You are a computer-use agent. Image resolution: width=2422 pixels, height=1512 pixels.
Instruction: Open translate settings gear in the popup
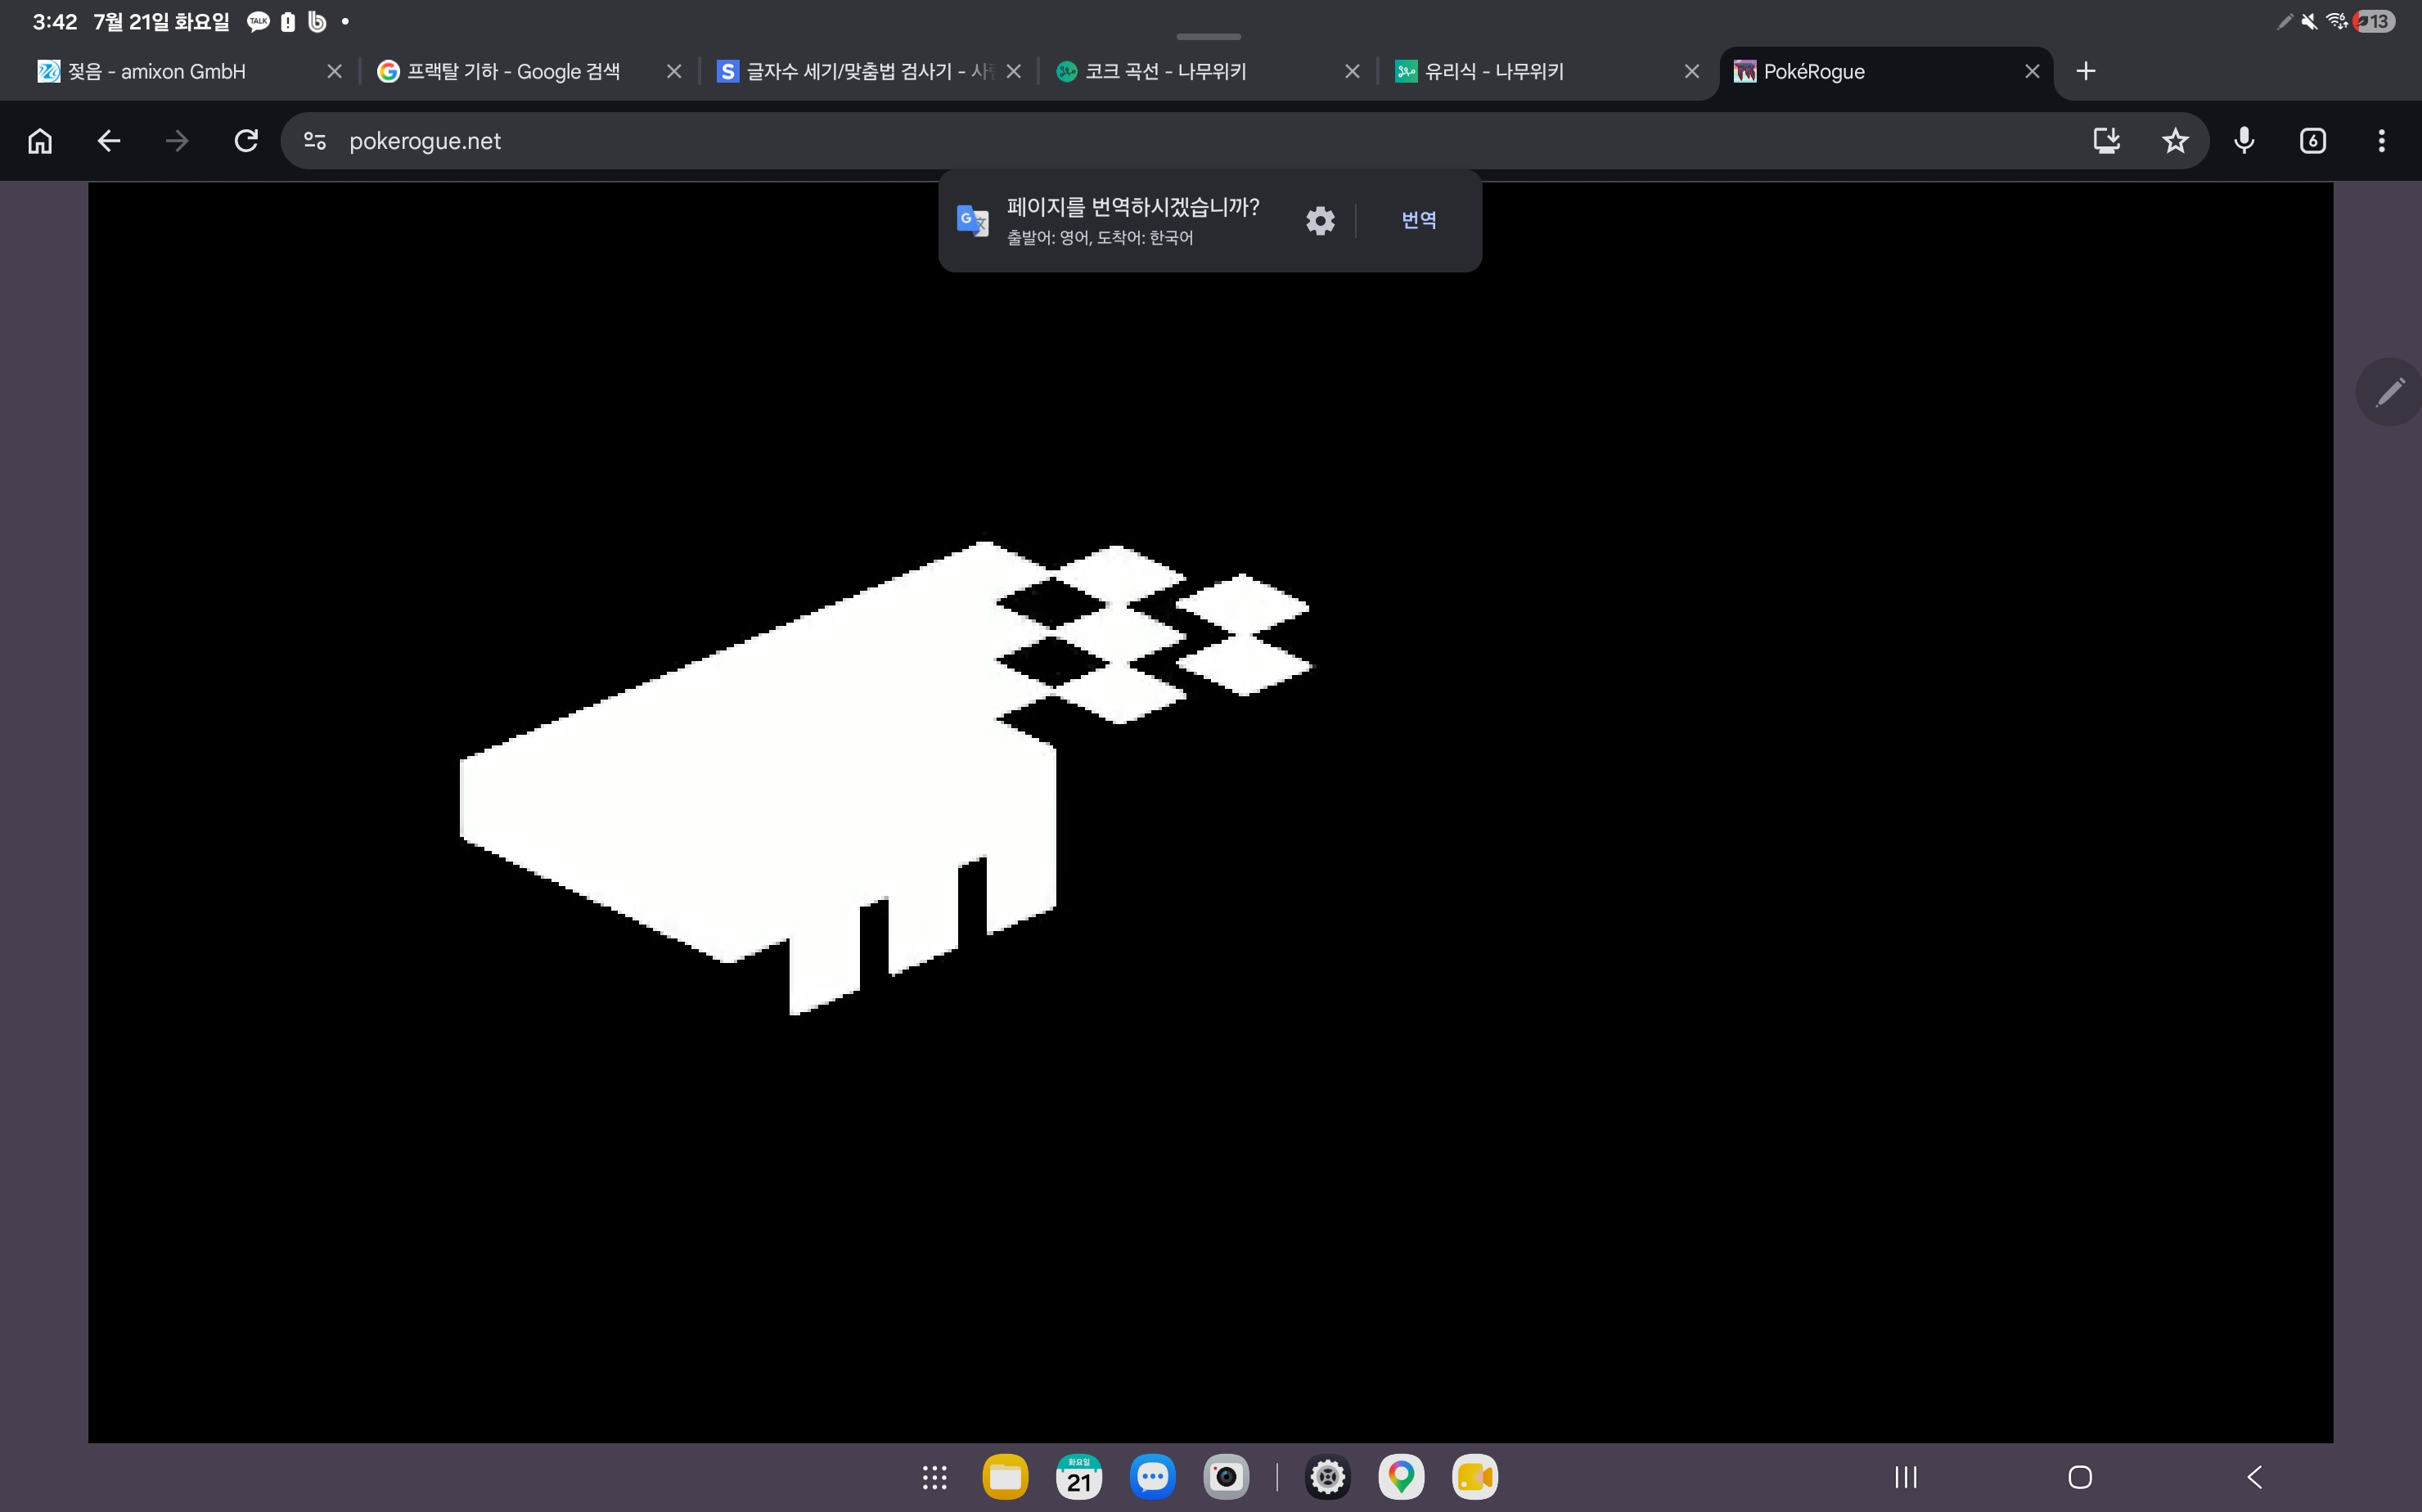pos(1321,220)
